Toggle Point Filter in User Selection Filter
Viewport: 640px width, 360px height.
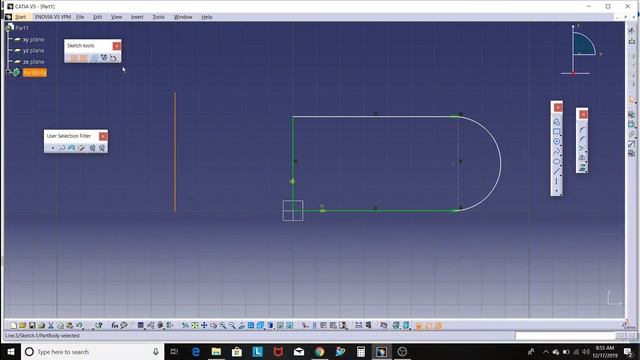[53, 148]
